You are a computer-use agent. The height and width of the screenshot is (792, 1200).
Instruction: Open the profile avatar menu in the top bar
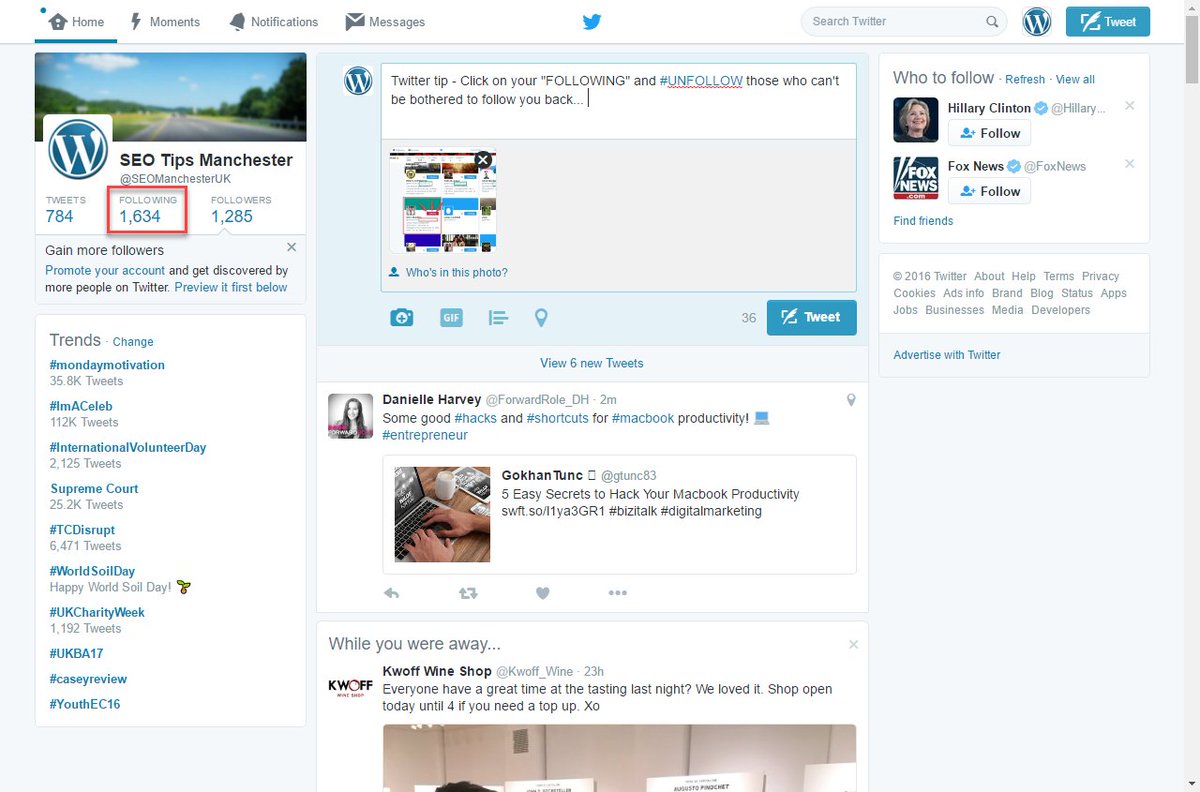pyautogui.click(x=1037, y=21)
